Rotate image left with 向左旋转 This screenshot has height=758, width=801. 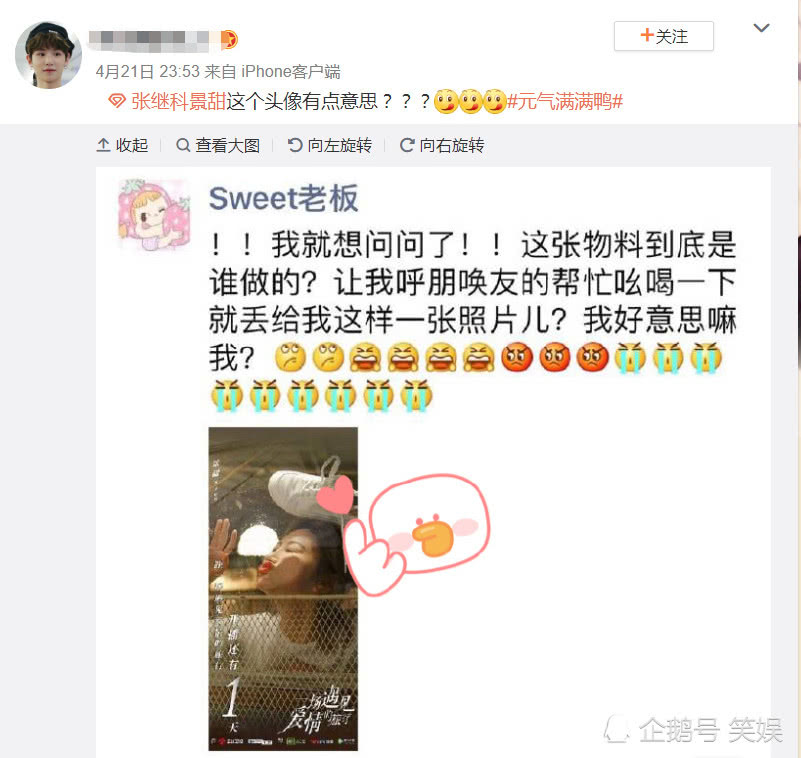[329, 146]
